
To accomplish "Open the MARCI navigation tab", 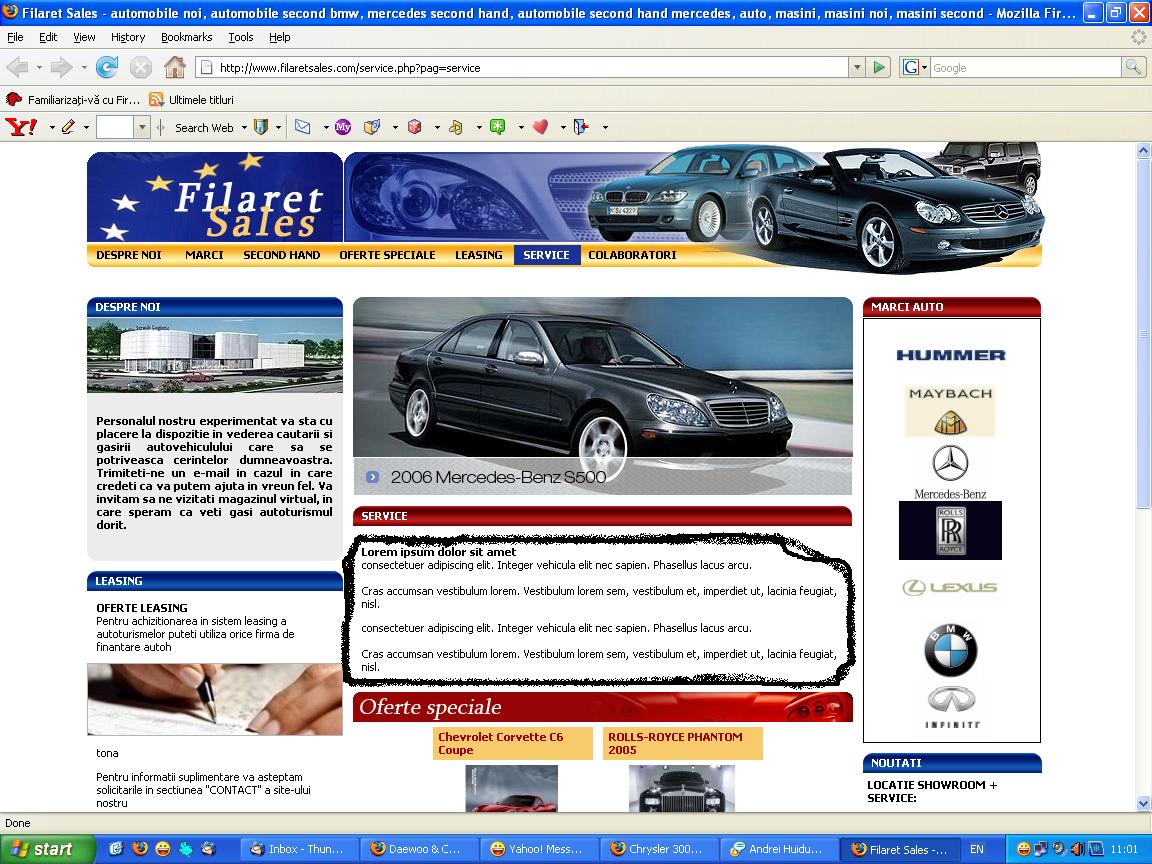I will coord(204,255).
